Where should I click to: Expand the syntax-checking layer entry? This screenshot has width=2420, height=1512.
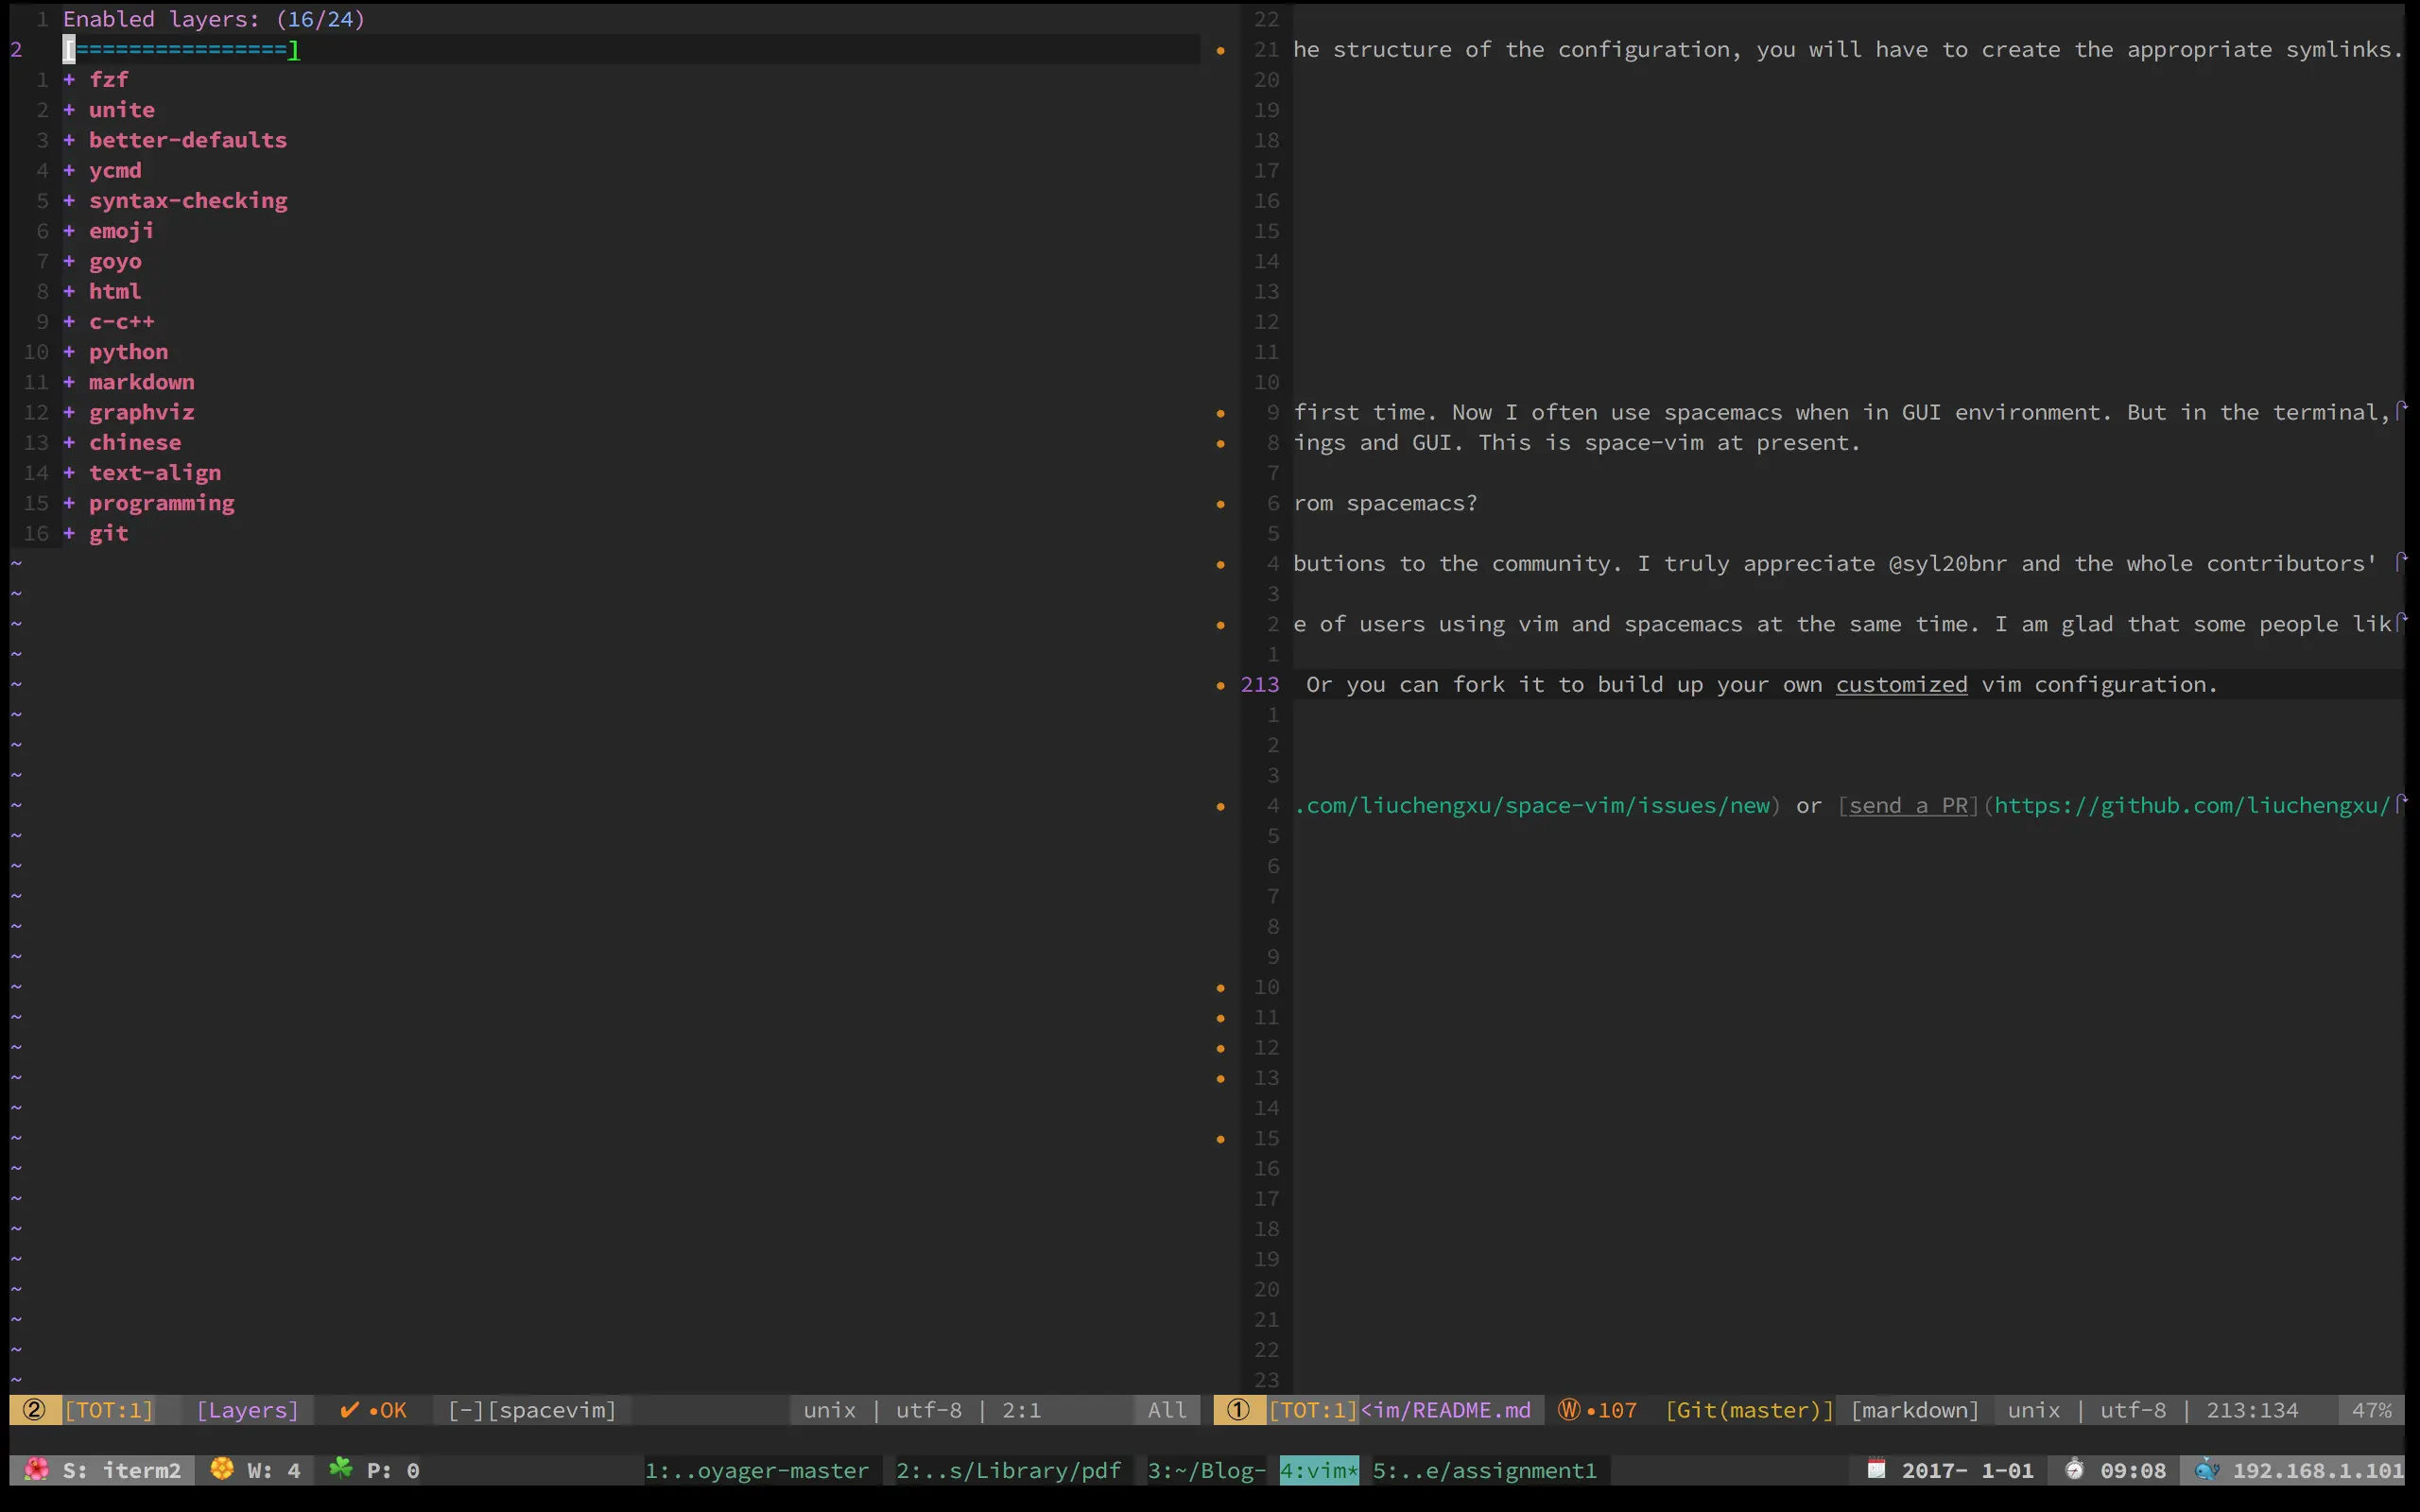coord(188,200)
